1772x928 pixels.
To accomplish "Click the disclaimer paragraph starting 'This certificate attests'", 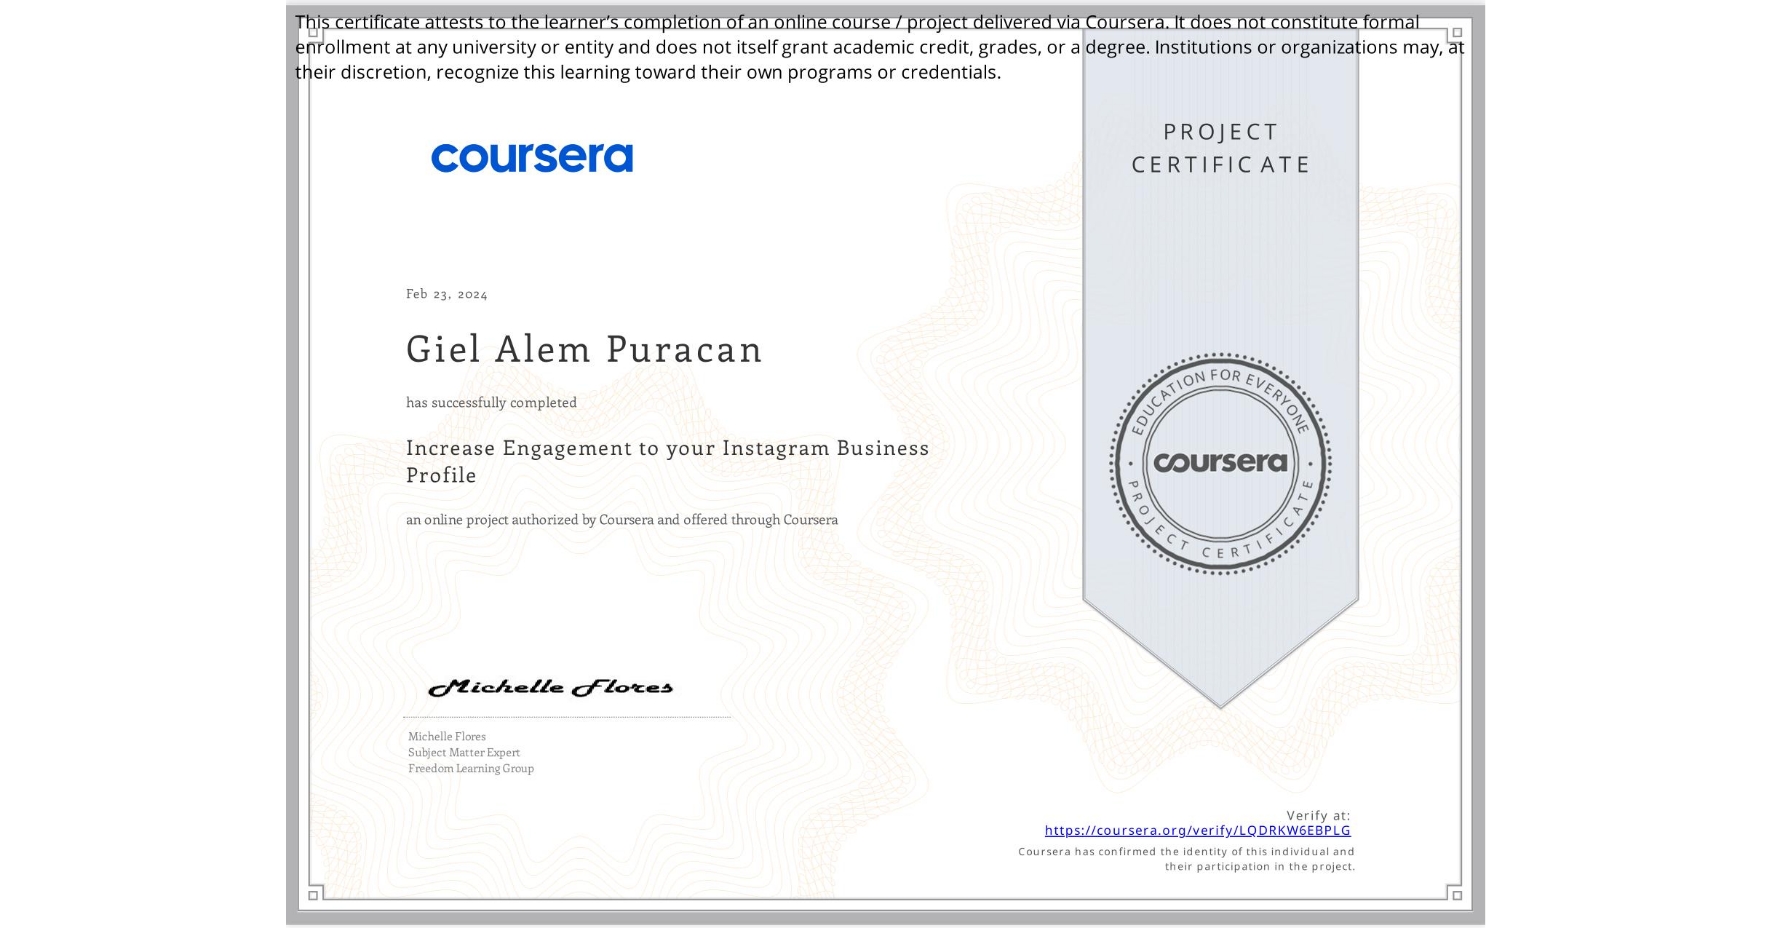I will [x=879, y=47].
